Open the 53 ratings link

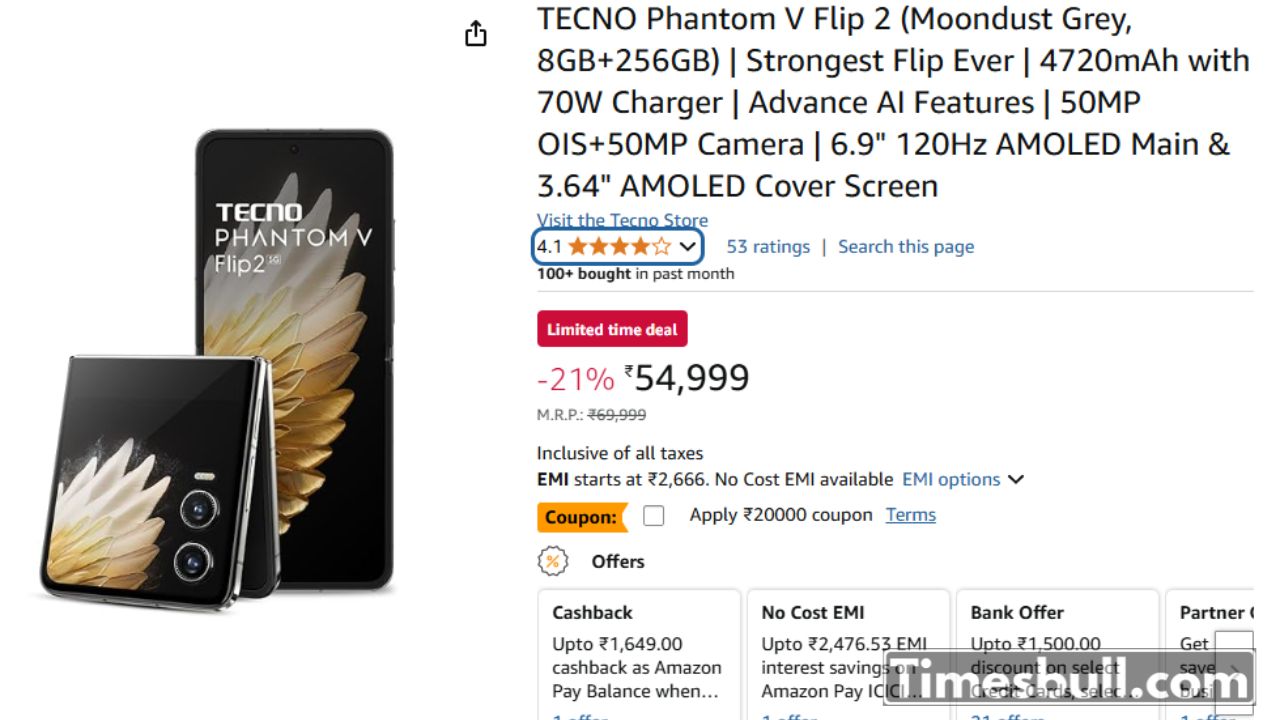[768, 247]
